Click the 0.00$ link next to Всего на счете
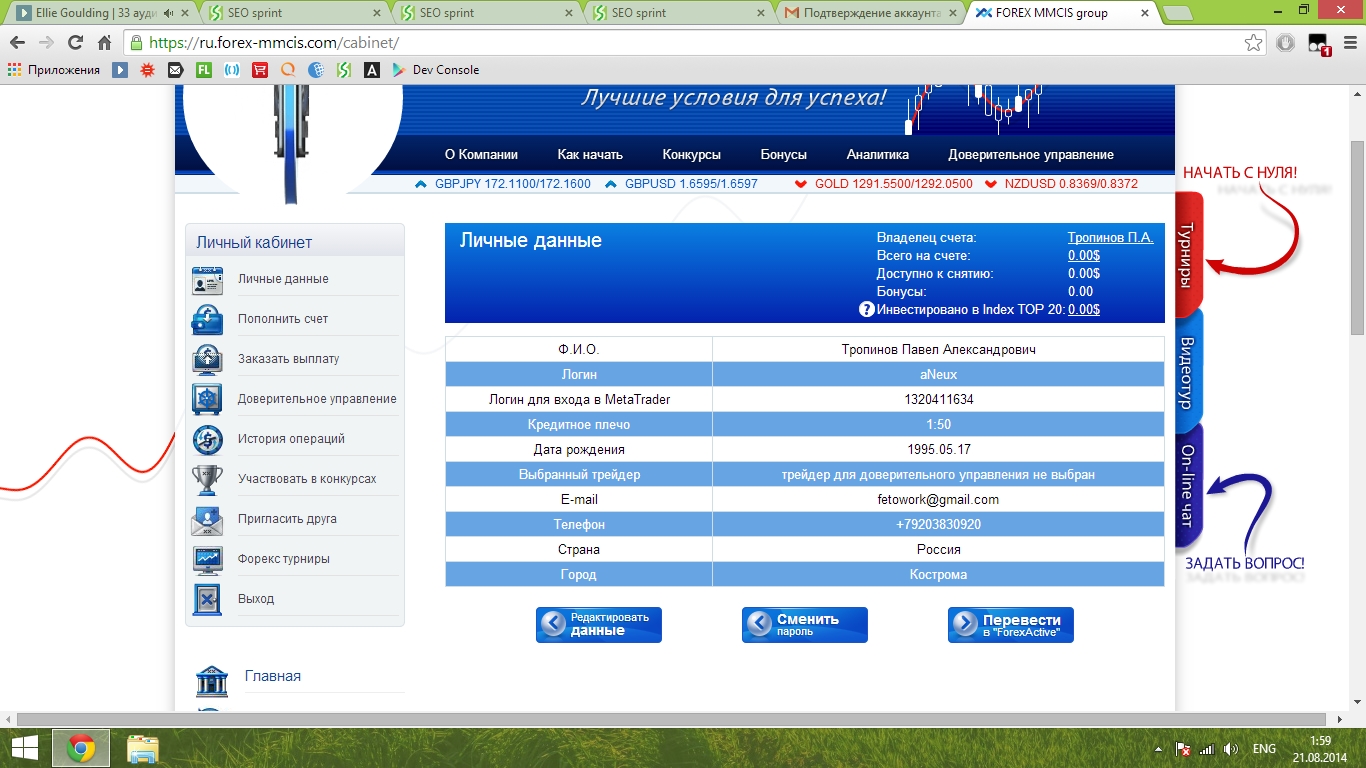The width and height of the screenshot is (1366, 768). (x=1084, y=256)
